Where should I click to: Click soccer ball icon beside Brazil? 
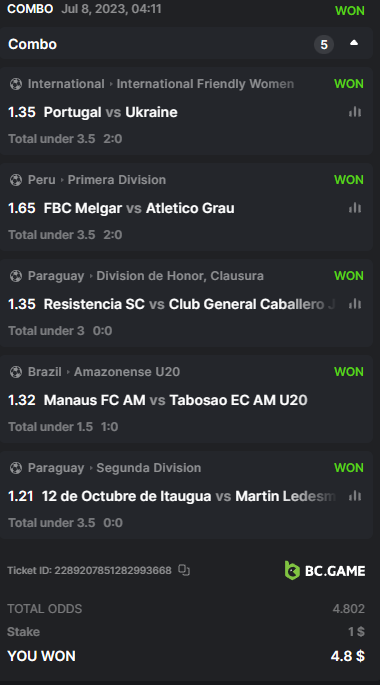[16, 372]
